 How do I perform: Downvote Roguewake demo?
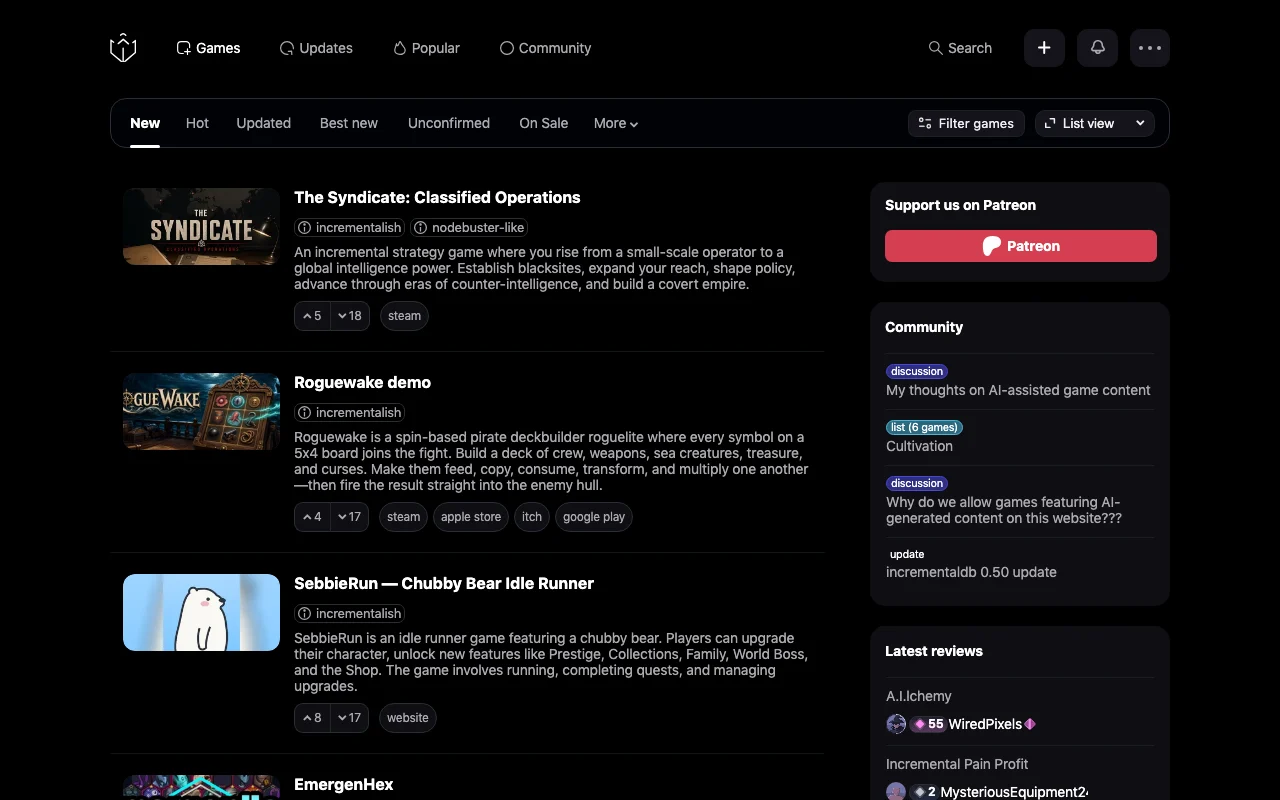tap(350, 517)
